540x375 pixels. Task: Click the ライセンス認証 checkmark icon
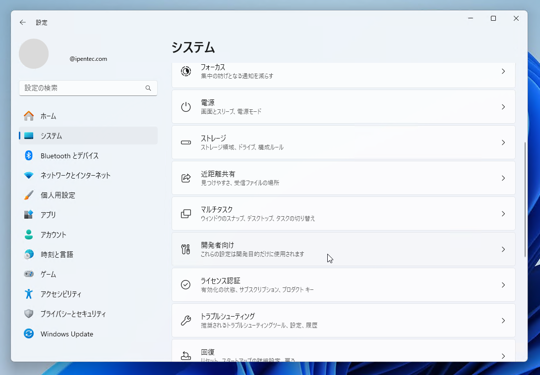click(186, 285)
